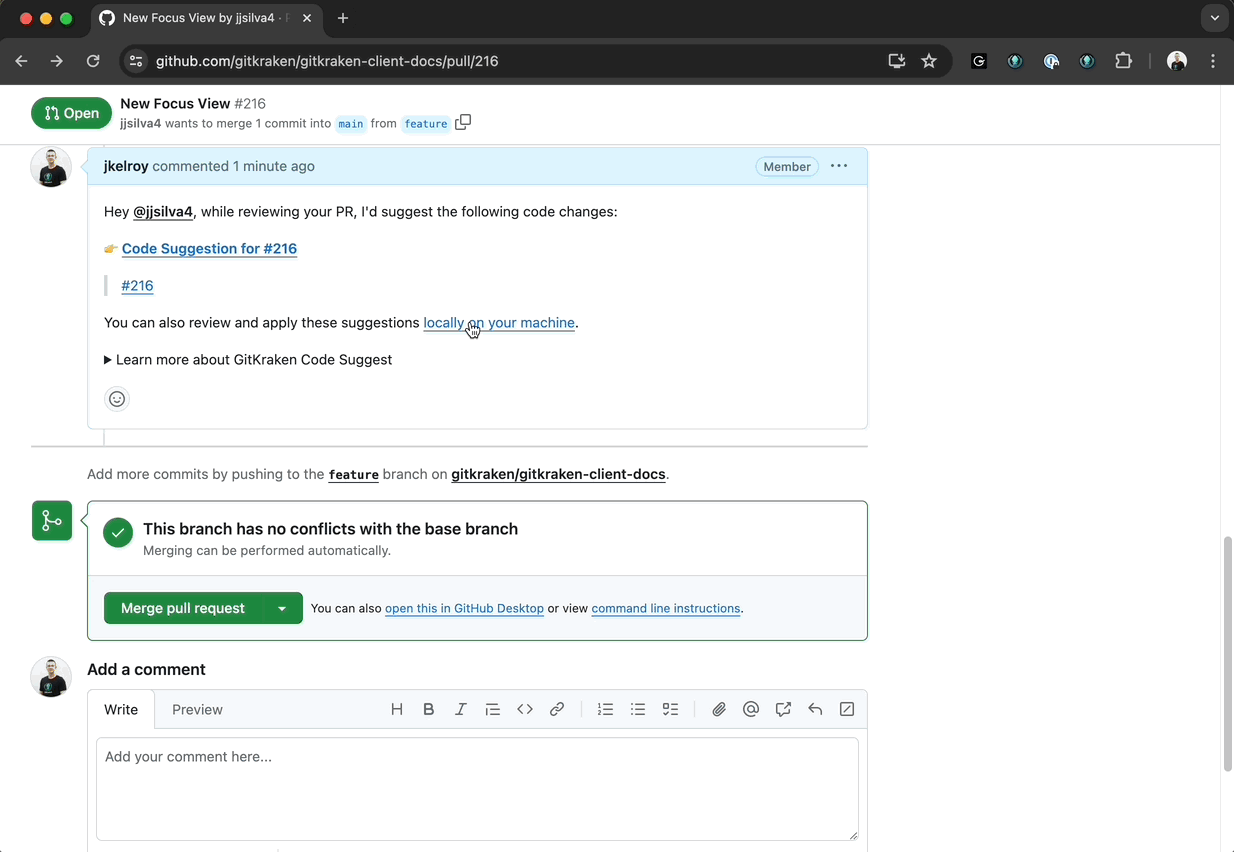Insert a quote block icon

[493, 709]
